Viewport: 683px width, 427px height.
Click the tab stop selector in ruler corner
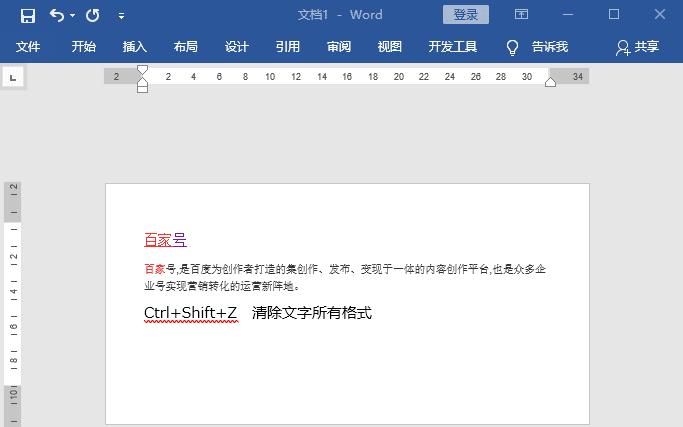13,78
